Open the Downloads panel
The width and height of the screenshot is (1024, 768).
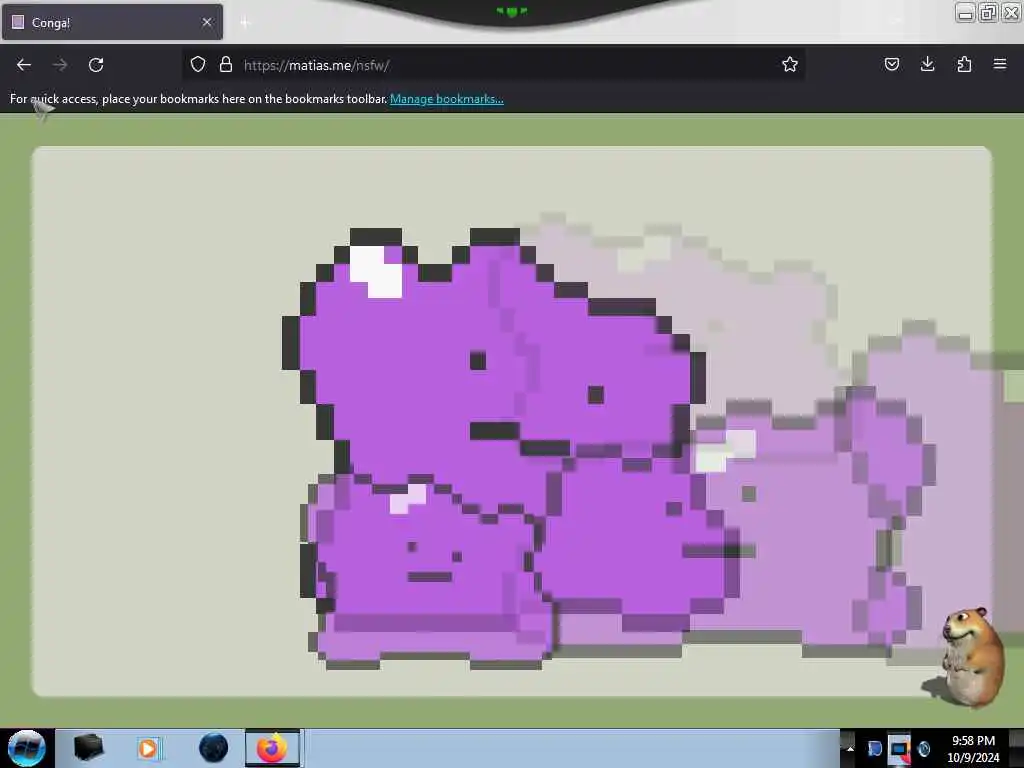[927, 64]
